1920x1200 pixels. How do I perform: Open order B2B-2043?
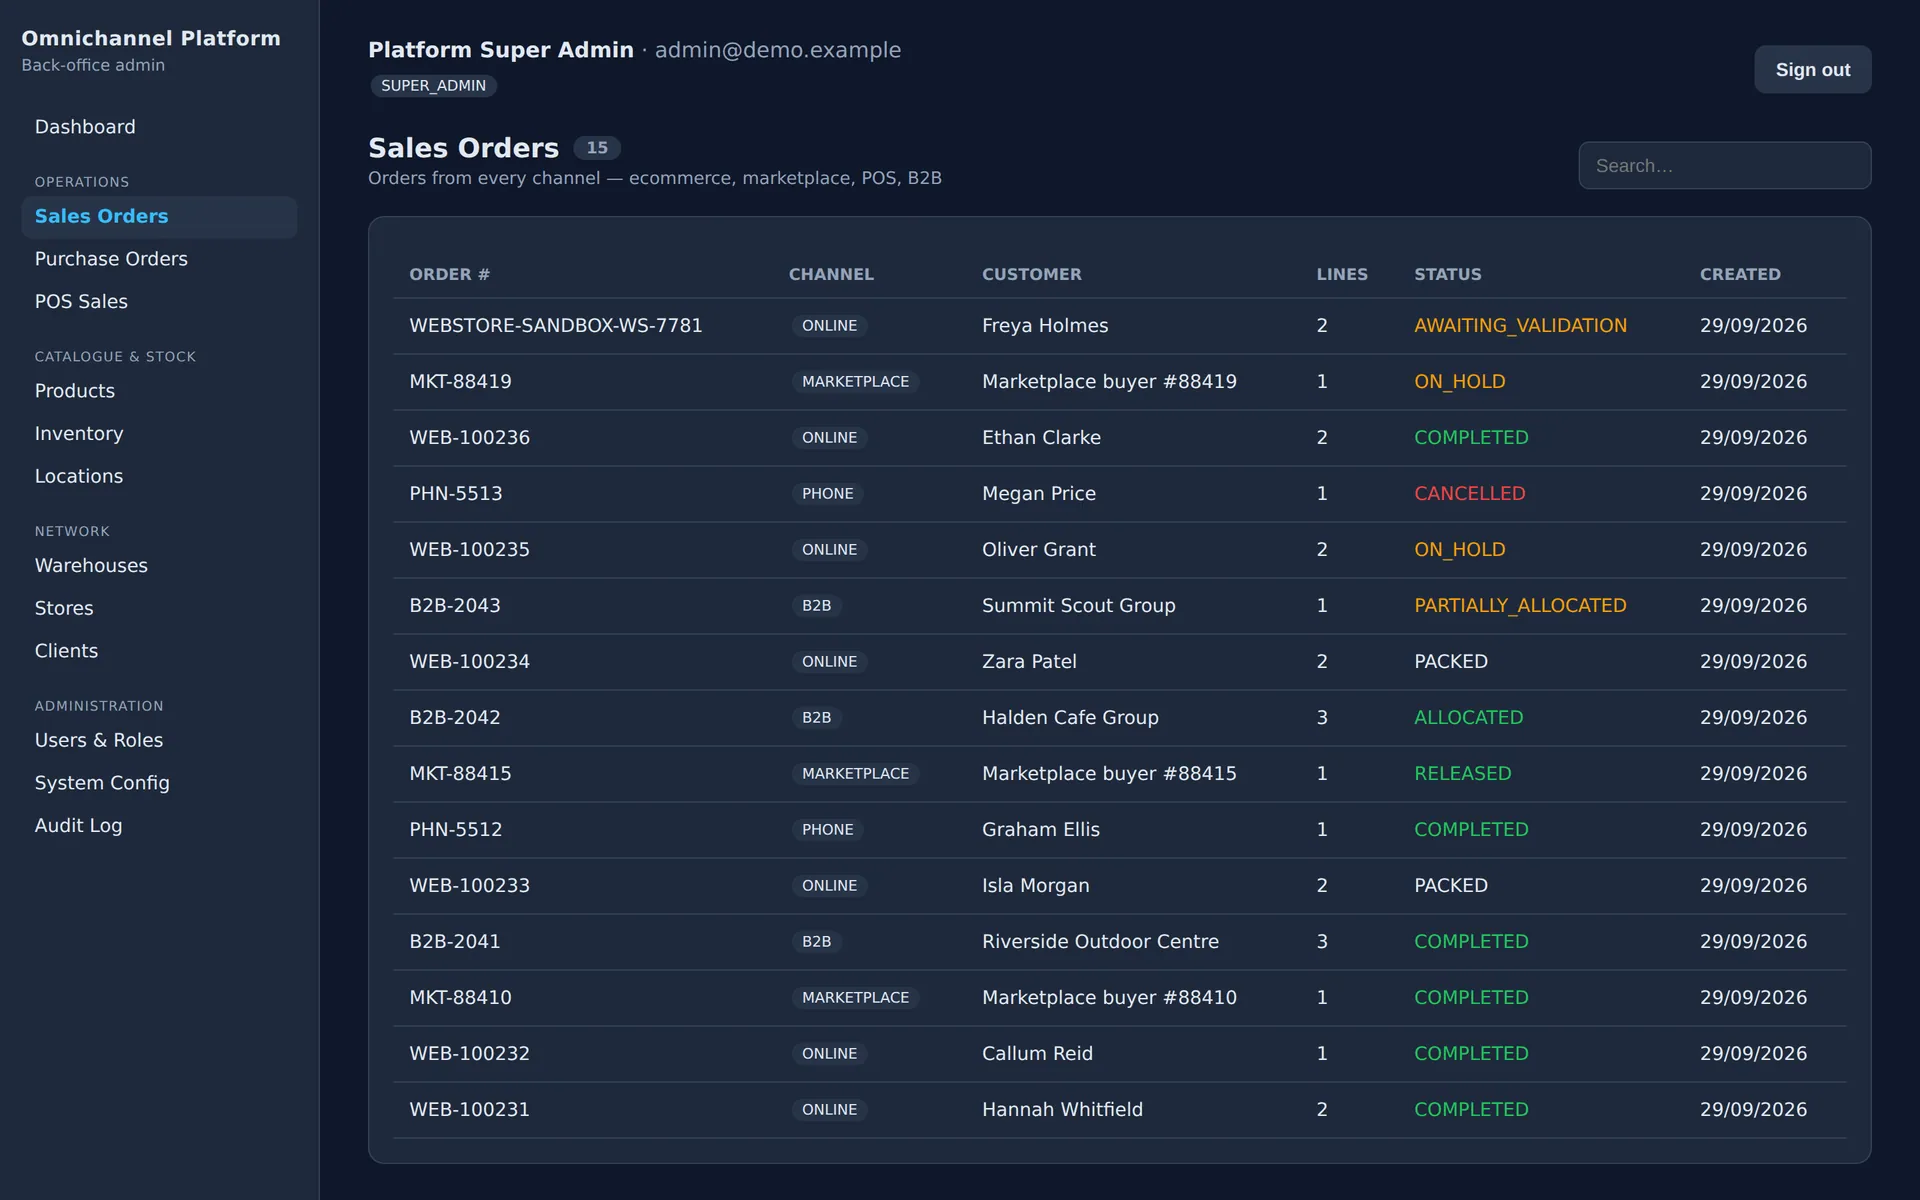click(x=454, y=606)
